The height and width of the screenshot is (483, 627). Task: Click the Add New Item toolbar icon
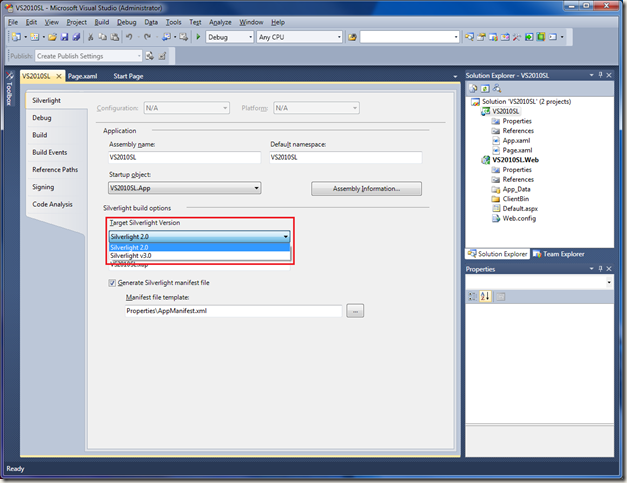tap(35, 37)
